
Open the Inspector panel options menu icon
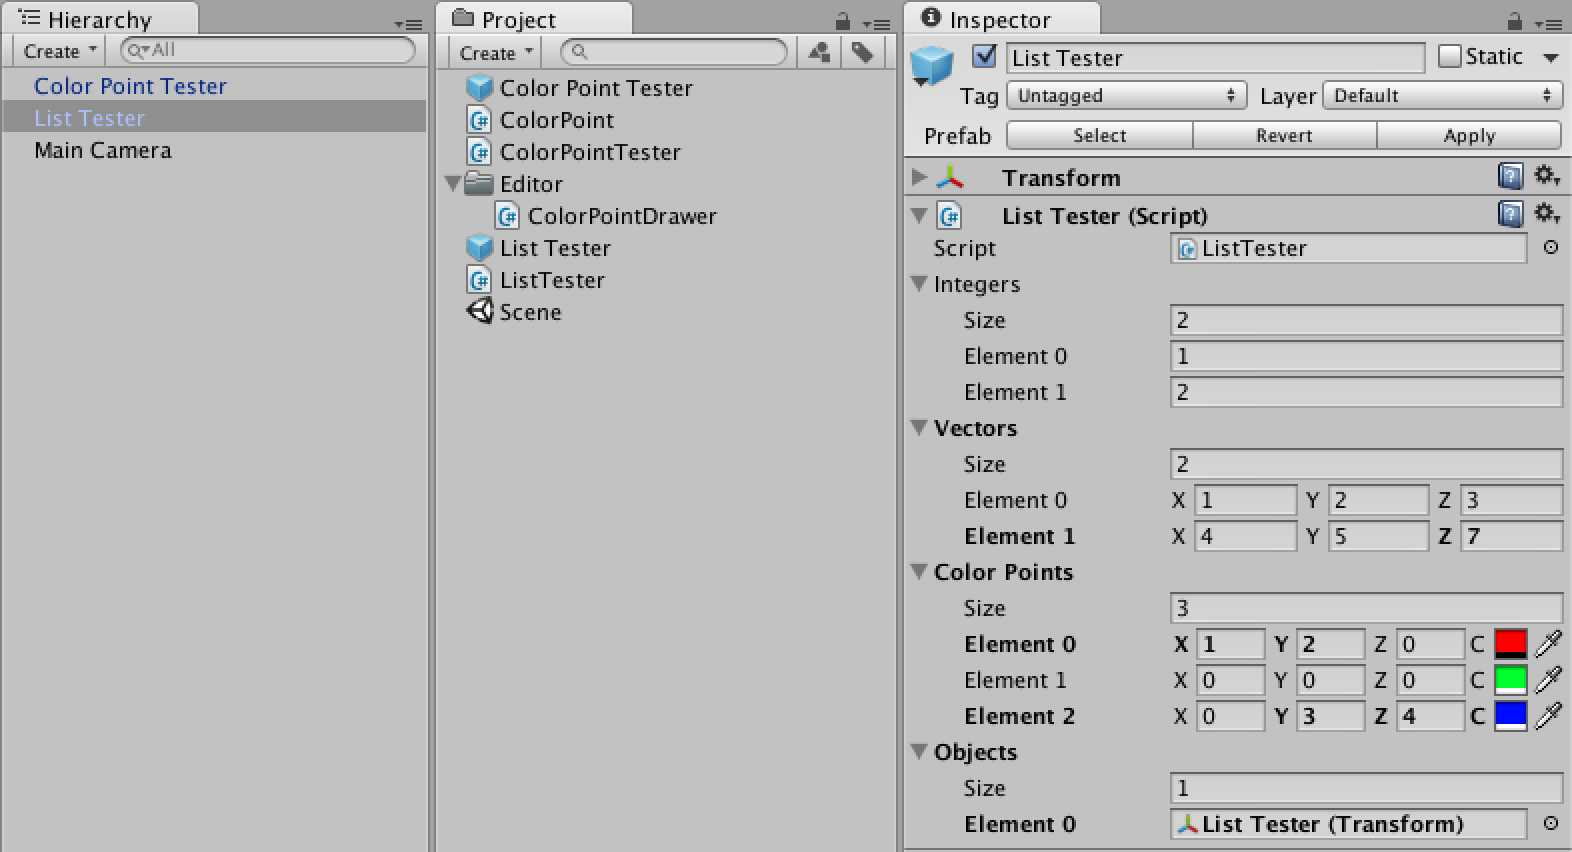[x=1549, y=24]
